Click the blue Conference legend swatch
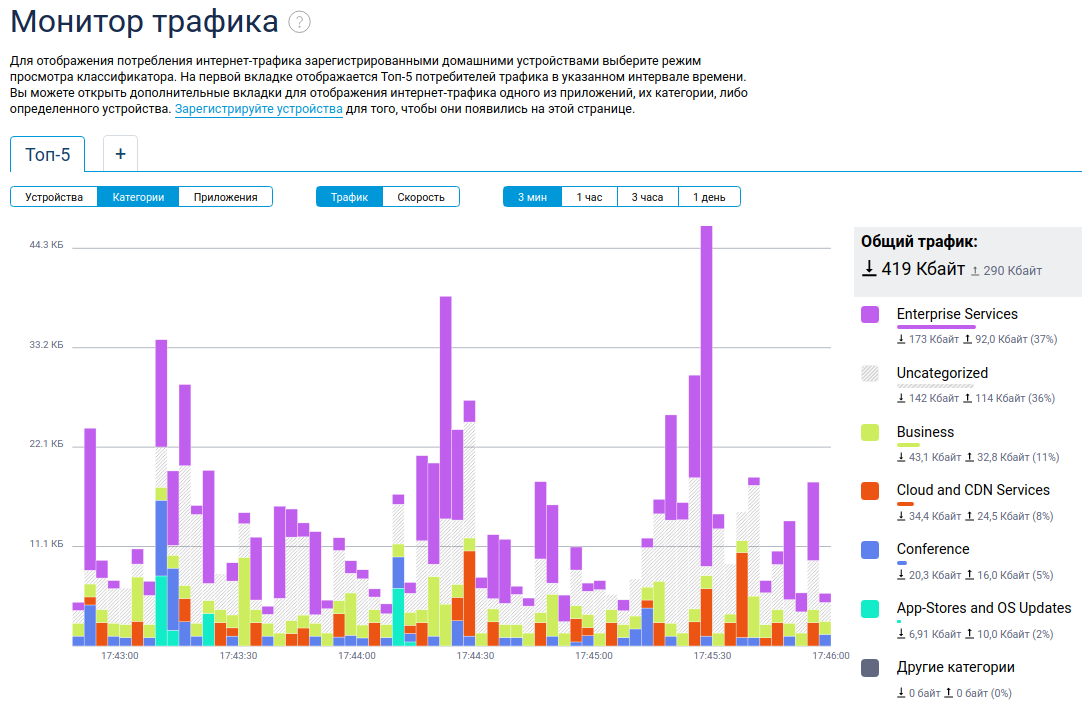The width and height of the screenshot is (1088, 711). [870, 550]
